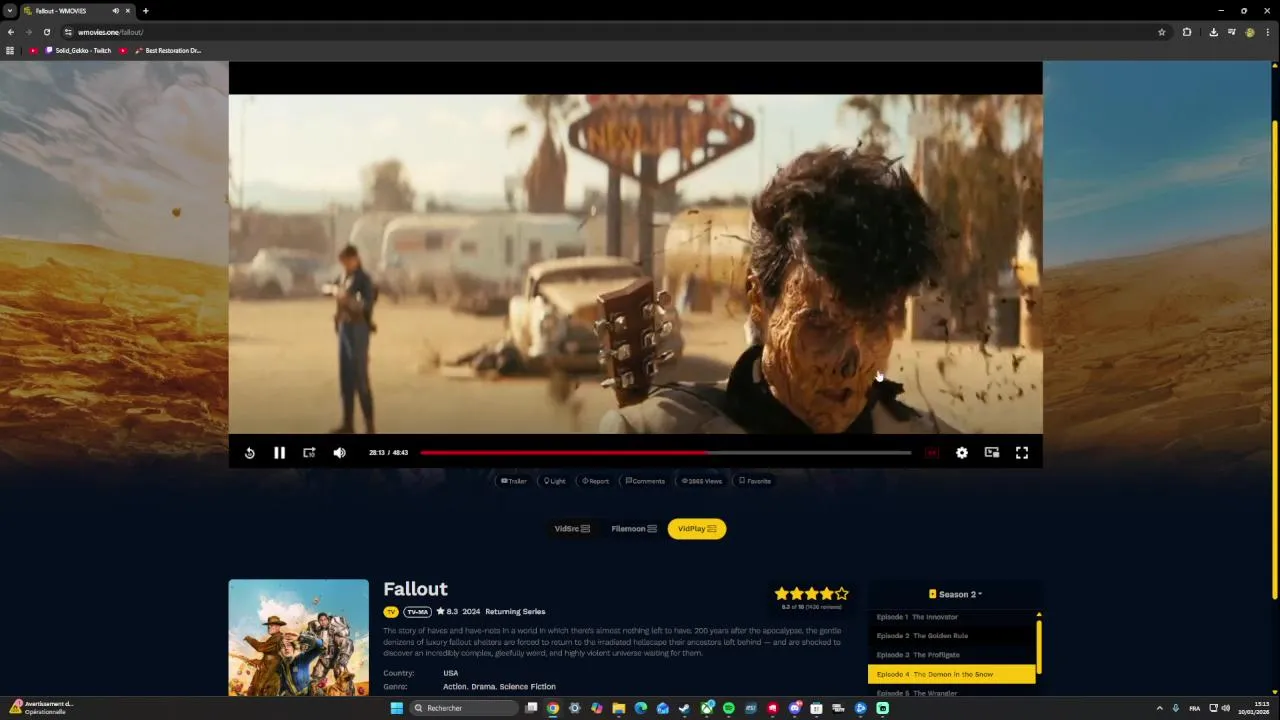1280x720 pixels.
Task: Open the system volume control in tray
Action: click(1225, 708)
